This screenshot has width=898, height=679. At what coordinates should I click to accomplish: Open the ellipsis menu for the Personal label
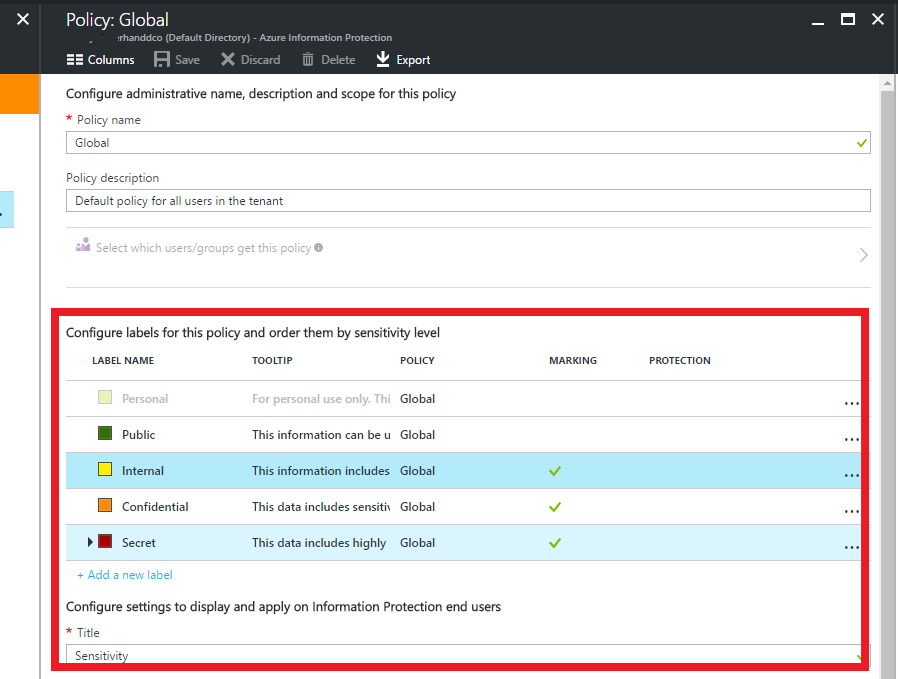point(851,403)
